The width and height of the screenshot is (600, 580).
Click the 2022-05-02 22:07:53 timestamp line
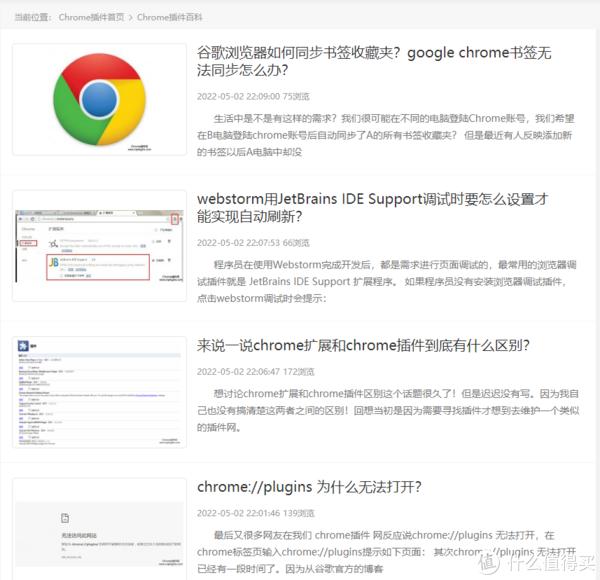[253, 243]
